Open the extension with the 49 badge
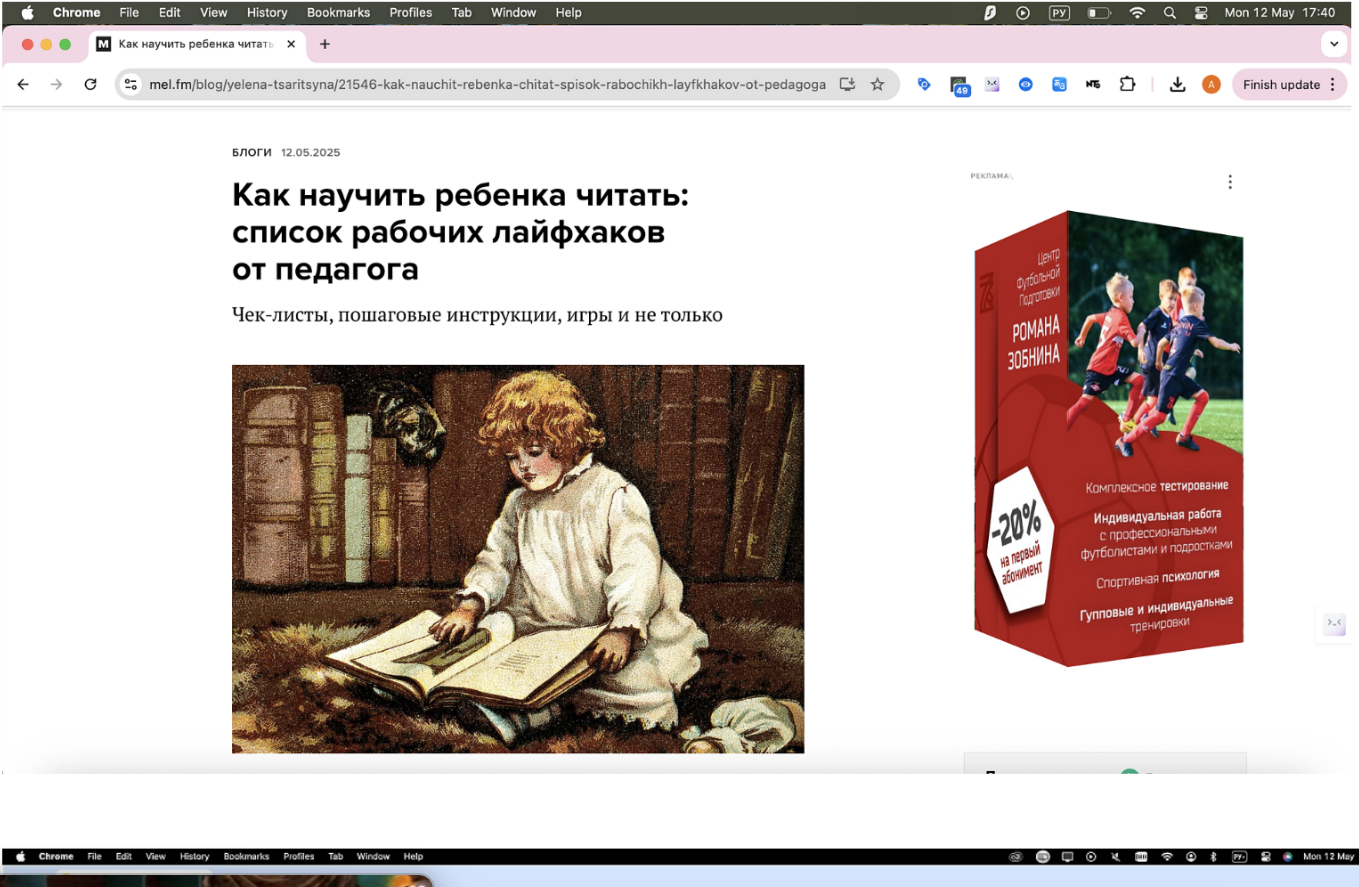The width and height of the screenshot is (1359, 887). [x=959, y=86]
